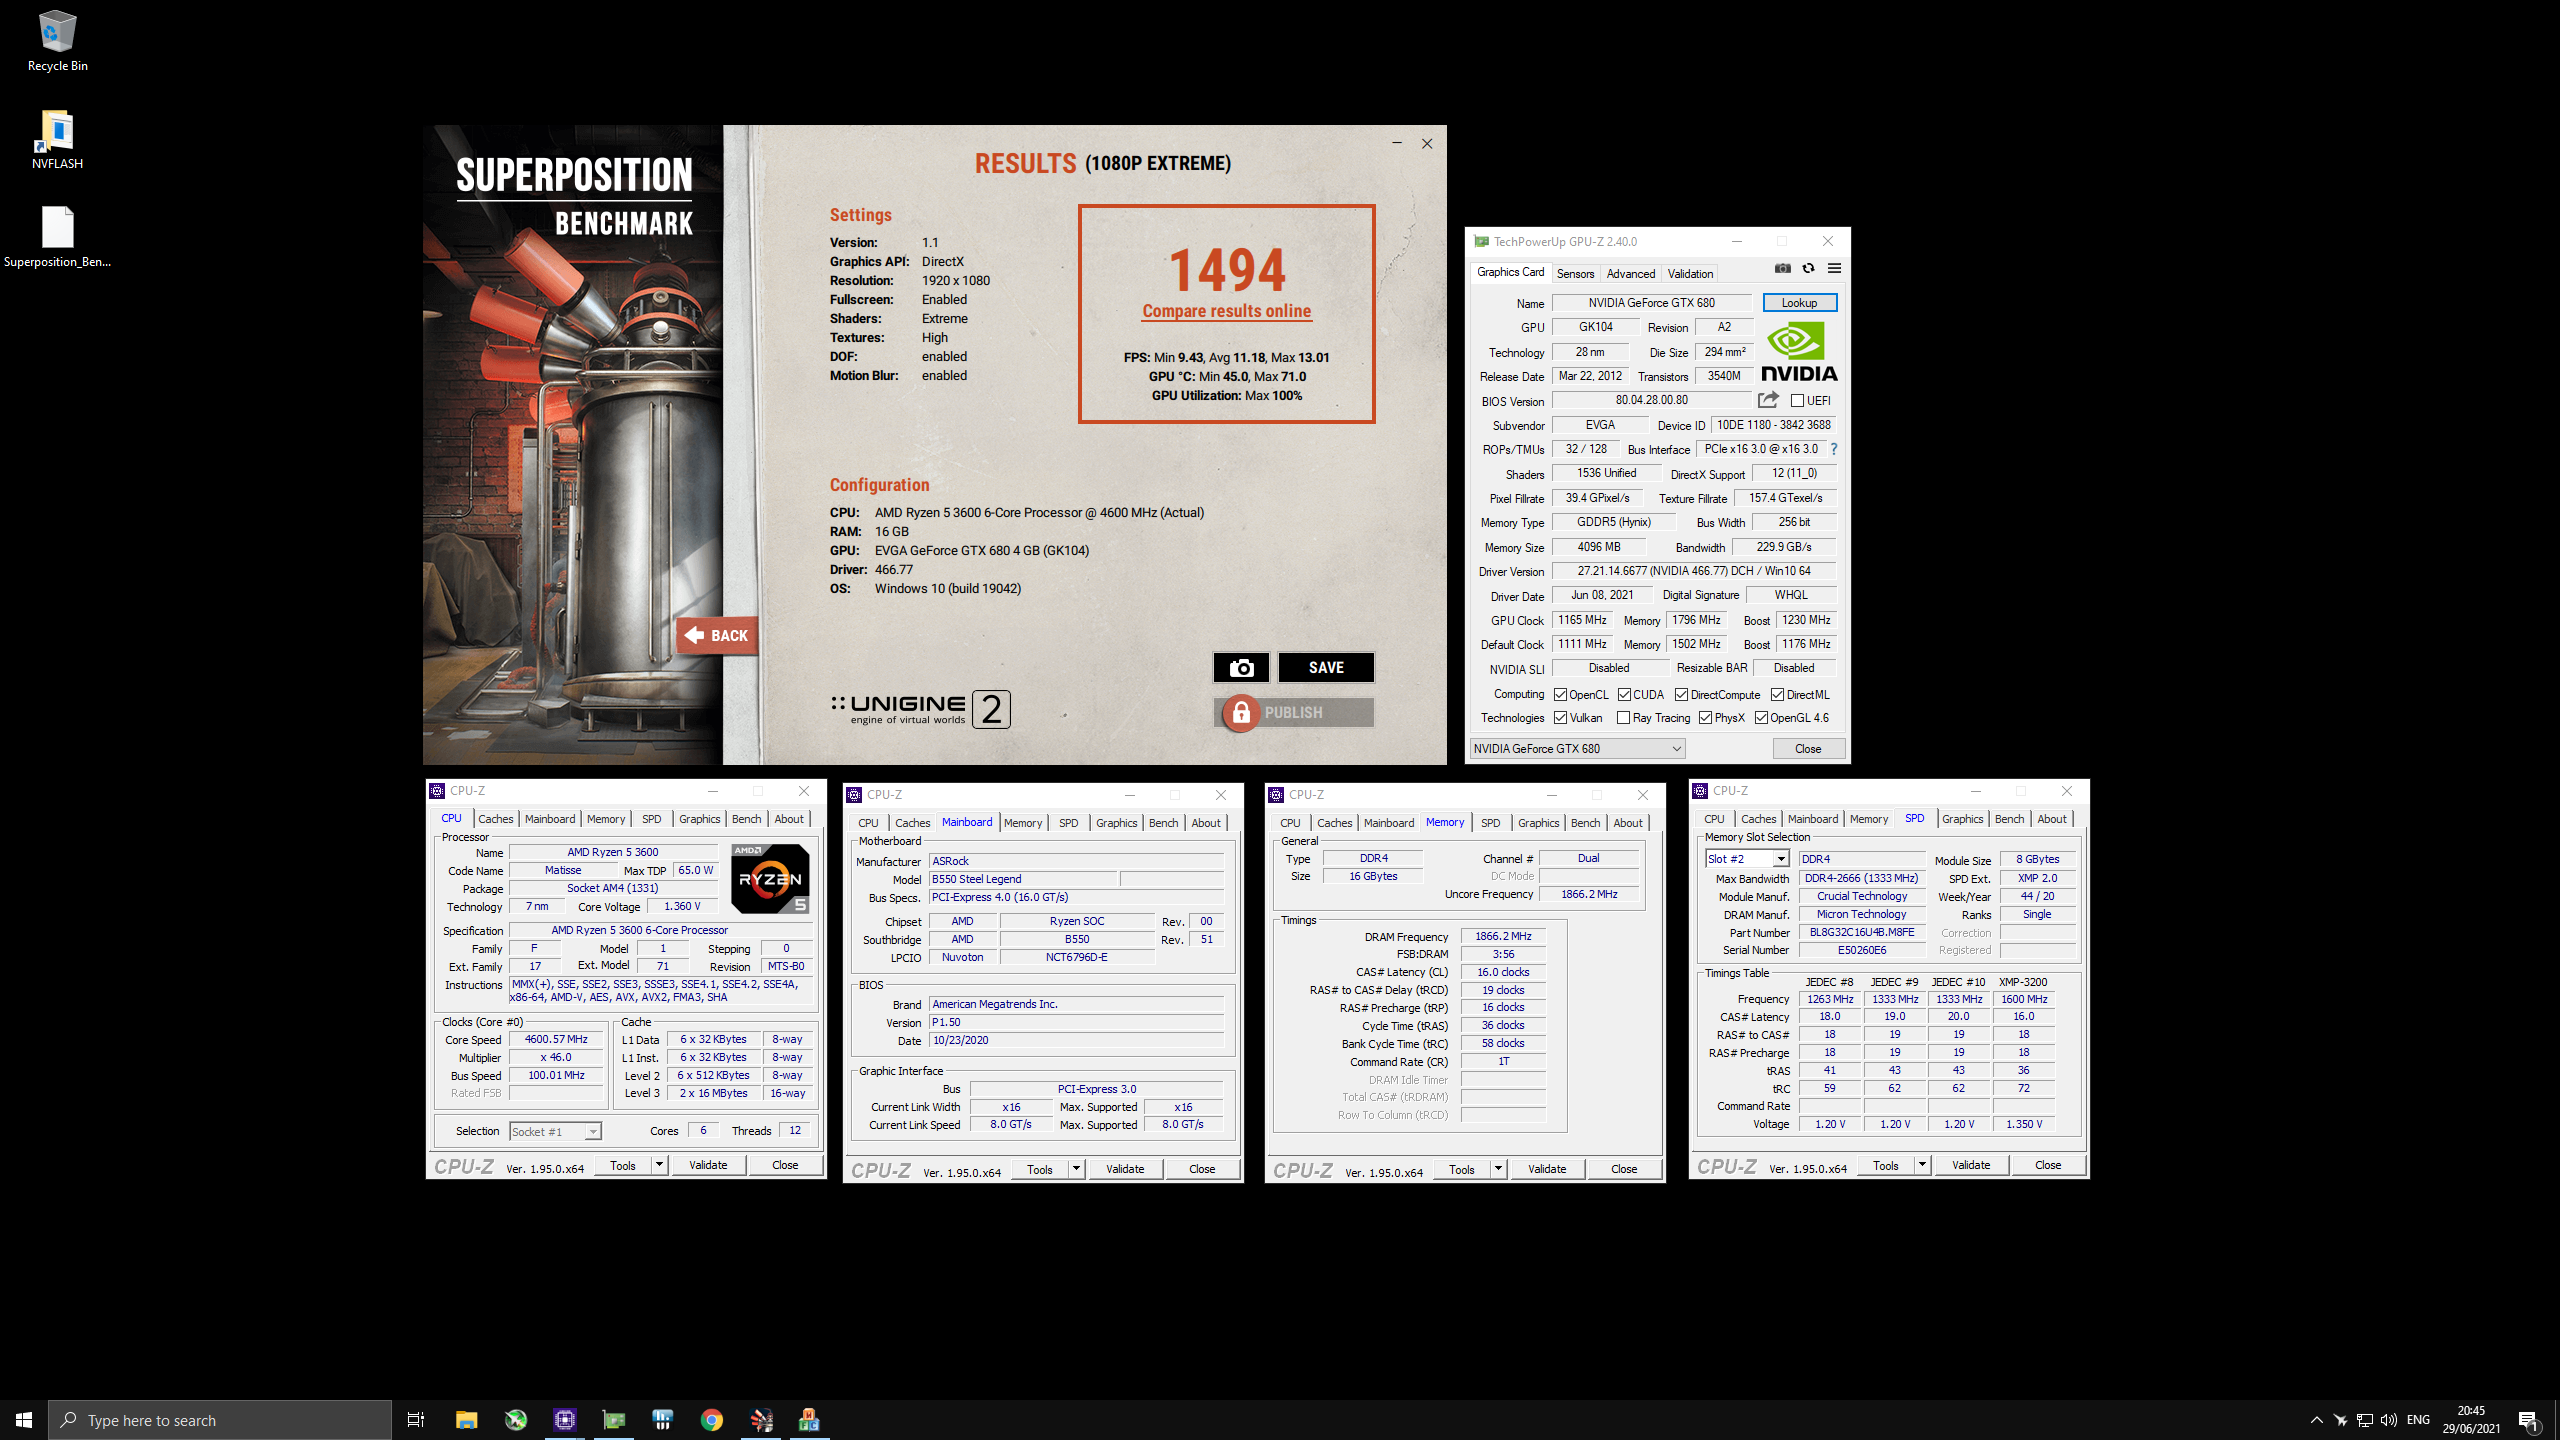Open the Socket #1 selection dropdown
The width and height of the screenshot is (2560, 1440).
555,1131
